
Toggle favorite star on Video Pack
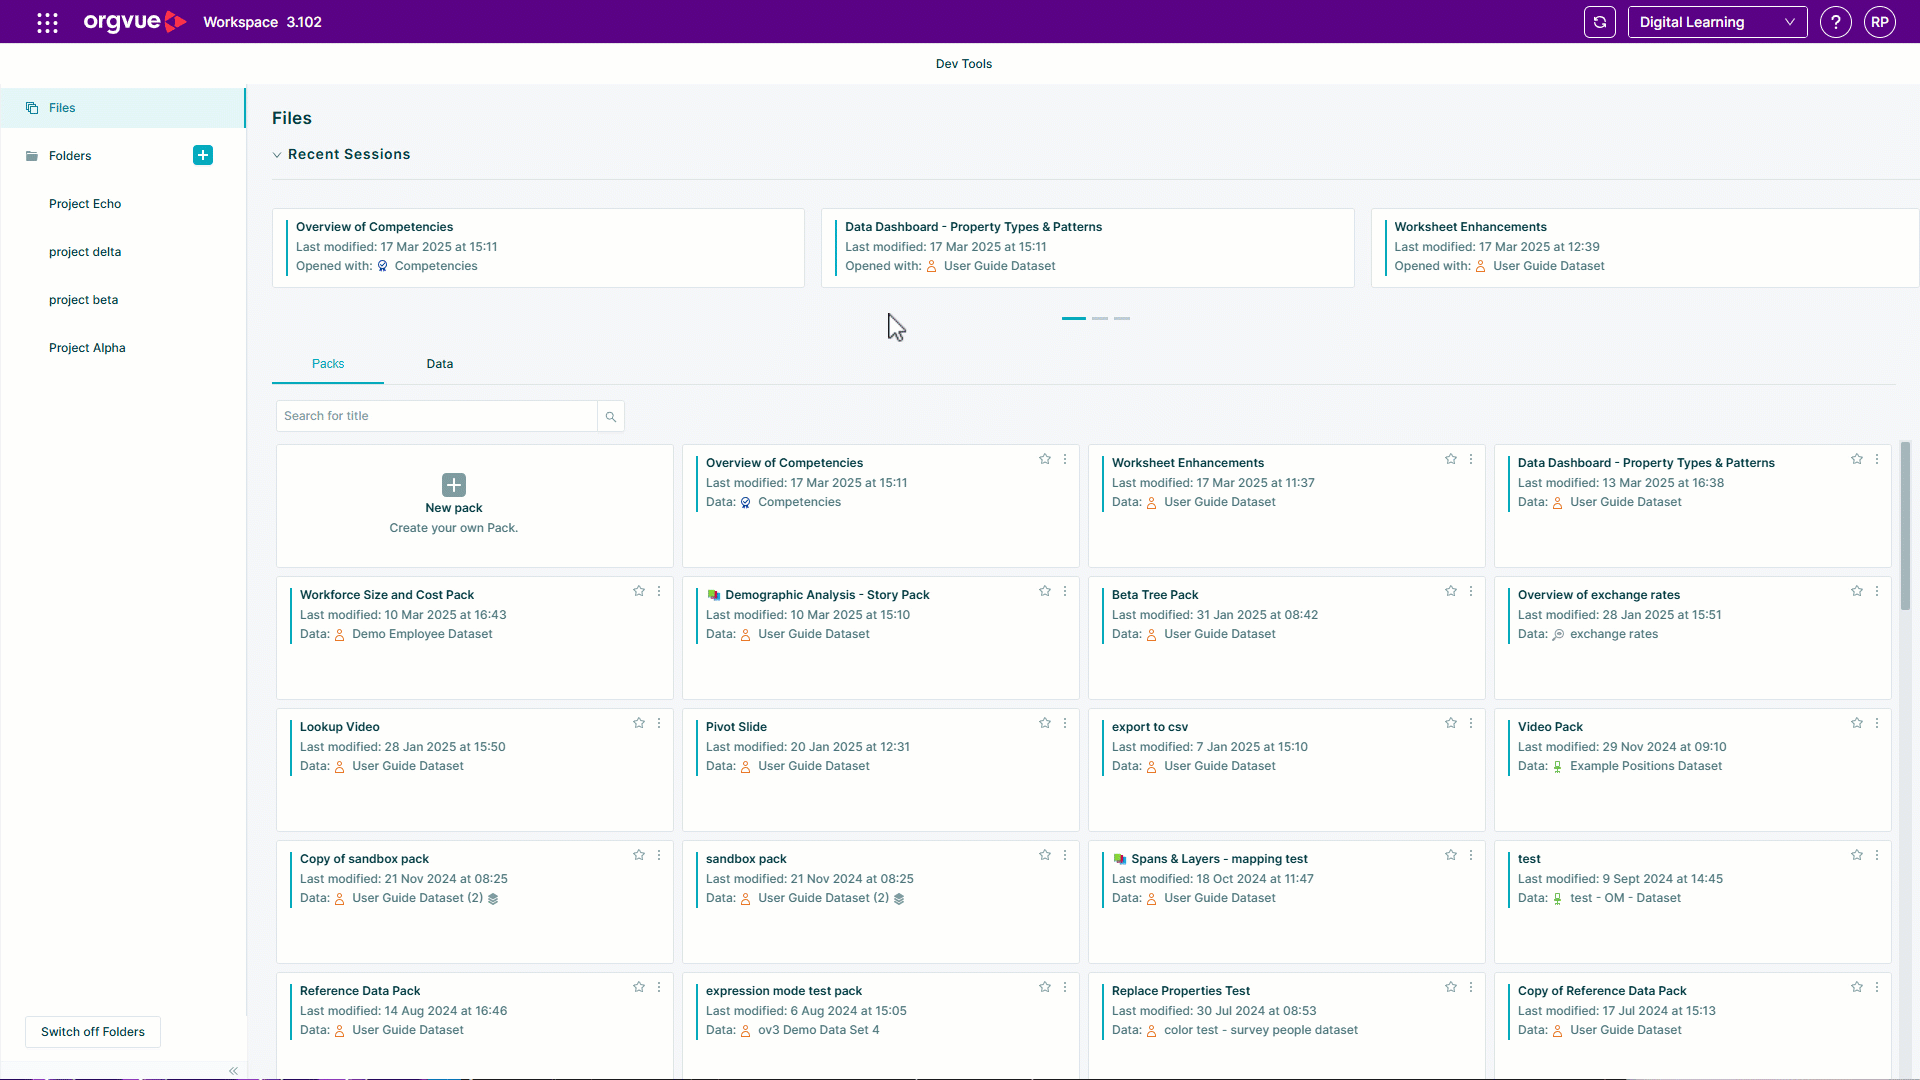point(1857,723)
